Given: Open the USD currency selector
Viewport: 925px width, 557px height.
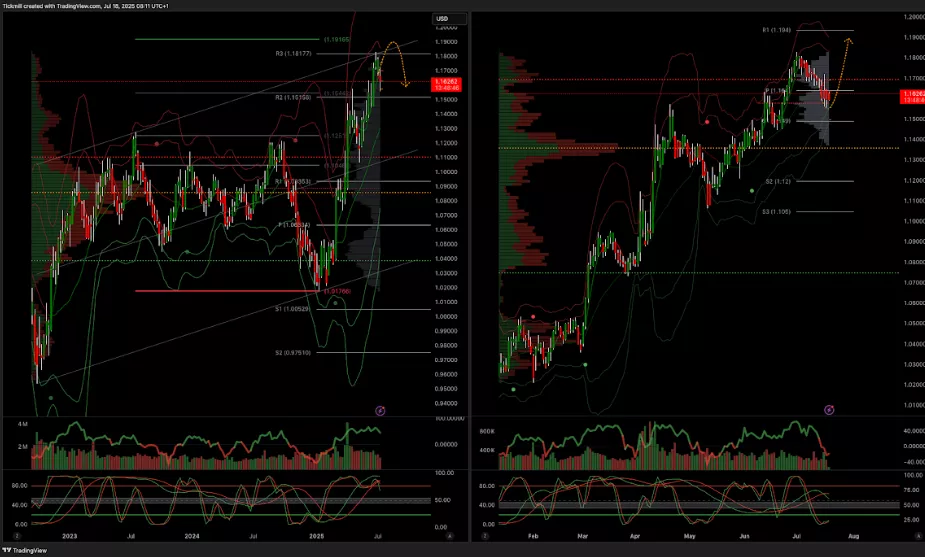Looking at the screenshot, I should click(442, 19).
